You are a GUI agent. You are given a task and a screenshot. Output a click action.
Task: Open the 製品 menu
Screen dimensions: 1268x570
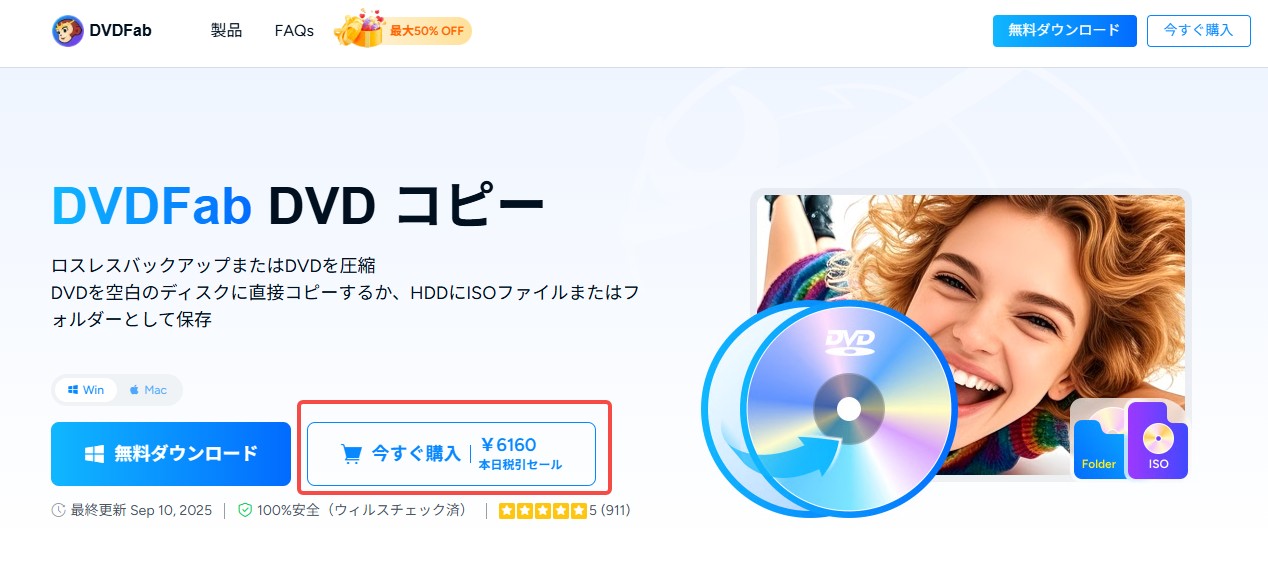226,30
